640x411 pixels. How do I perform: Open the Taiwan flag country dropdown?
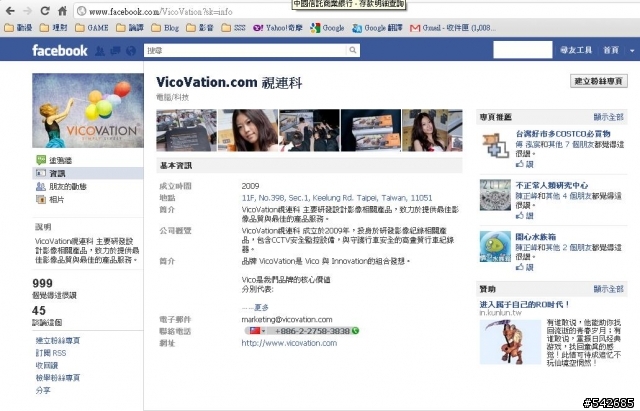(x=257, y=331)
